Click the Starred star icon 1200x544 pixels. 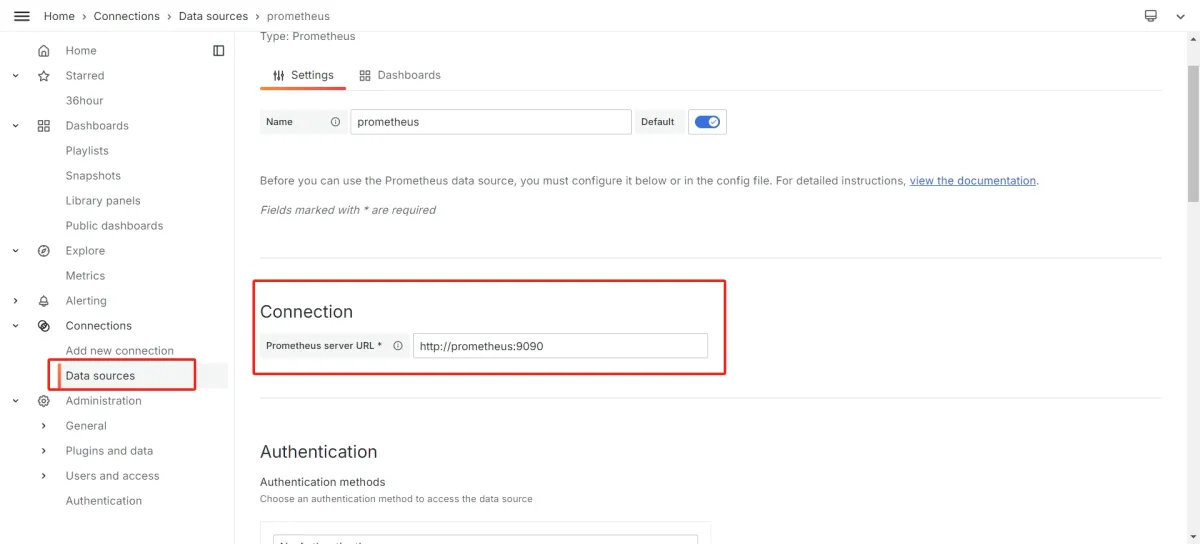click(x=43, y=76)
